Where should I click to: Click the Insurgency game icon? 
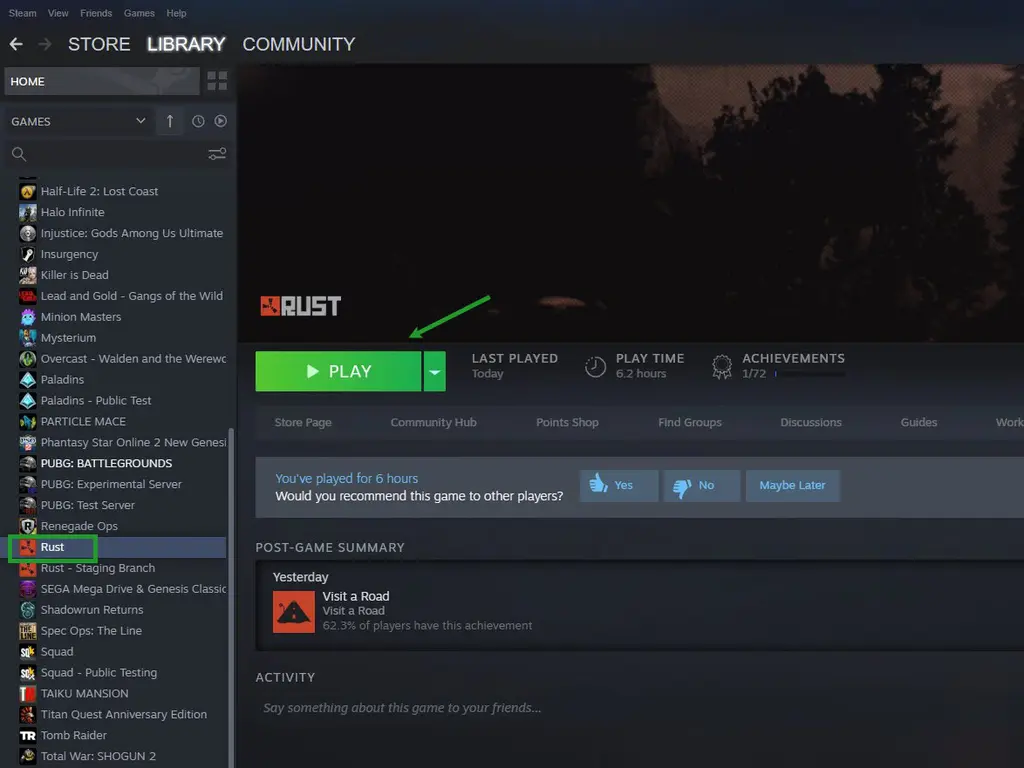(x=27, y=254)
